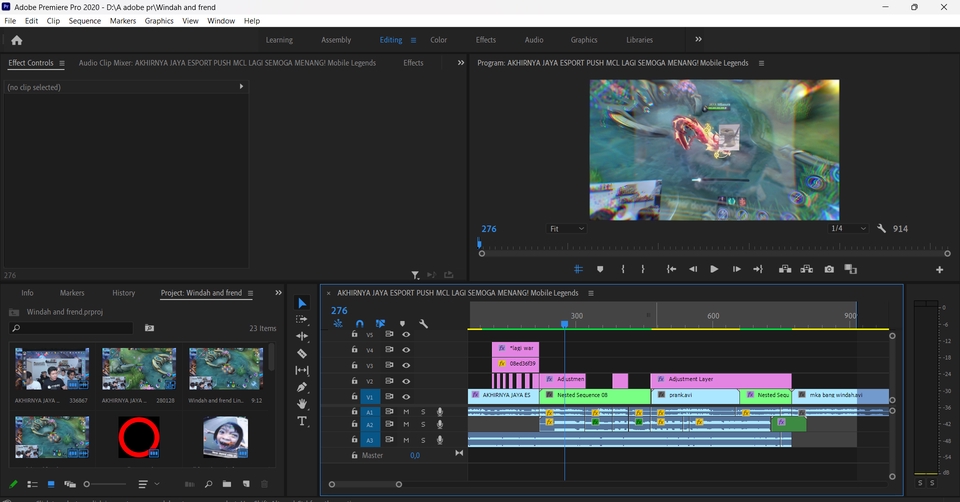Screen dimensions: 960x502
Task: Click Mark In button
Action: pyautogui.click(x=623, y=269)
